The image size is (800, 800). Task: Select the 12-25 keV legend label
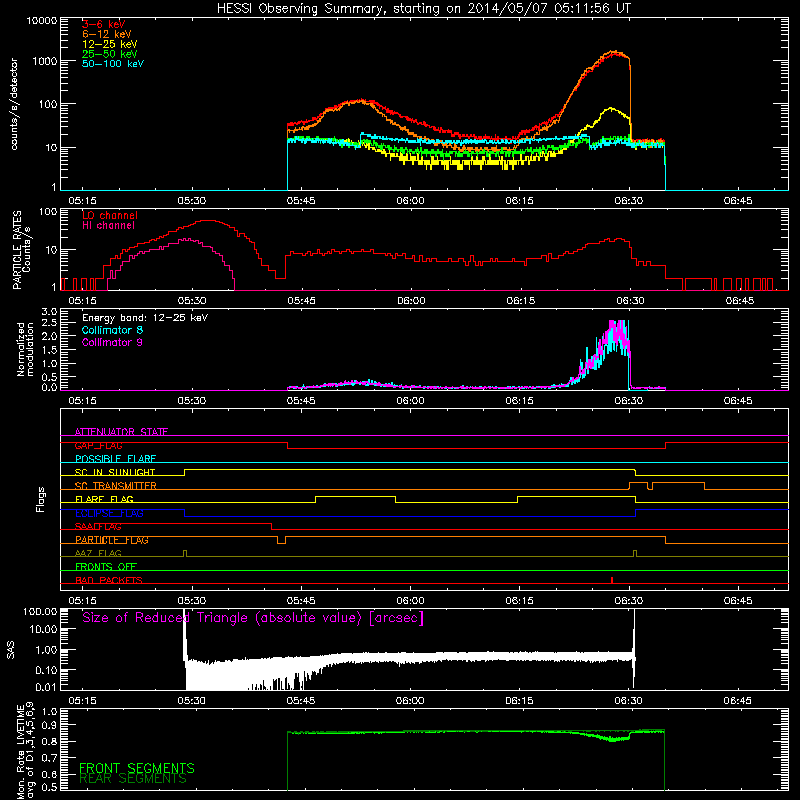click(x=109, y=44)
